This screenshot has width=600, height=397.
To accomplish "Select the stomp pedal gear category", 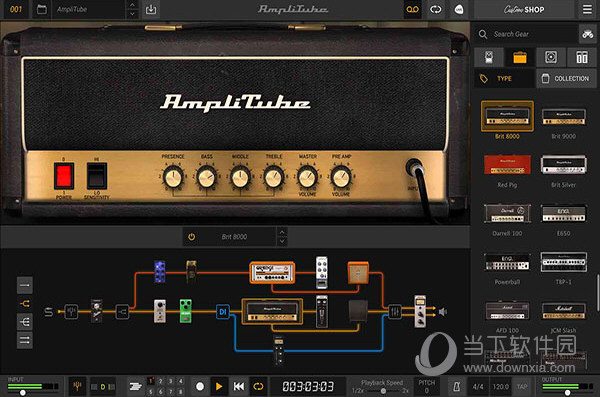I will click(x=489, y=57).
